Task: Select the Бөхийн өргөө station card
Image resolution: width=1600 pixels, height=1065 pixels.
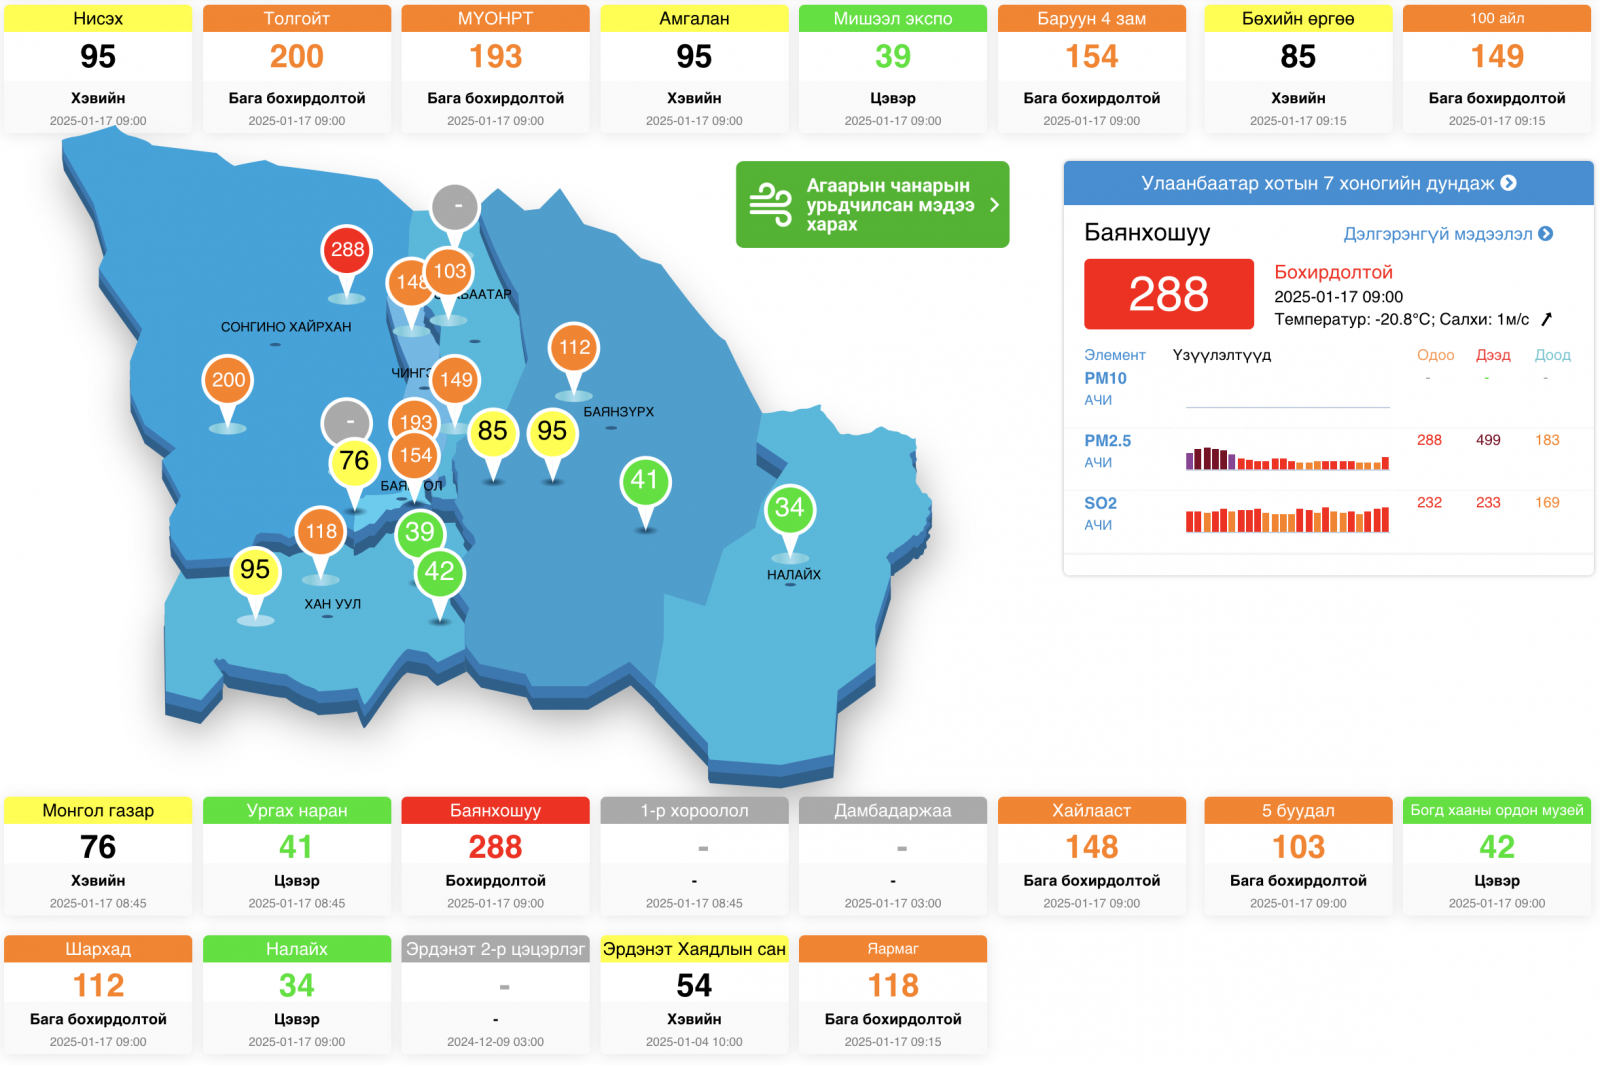Action: click(x=1298, y=68)
